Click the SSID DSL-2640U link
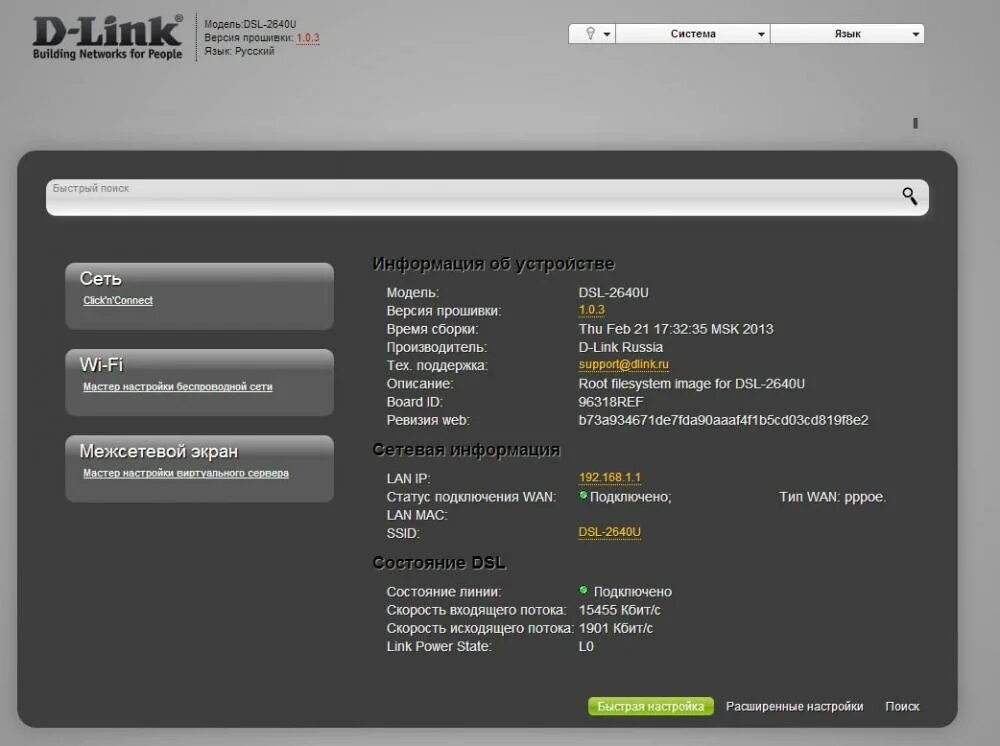 pos(610,532)
